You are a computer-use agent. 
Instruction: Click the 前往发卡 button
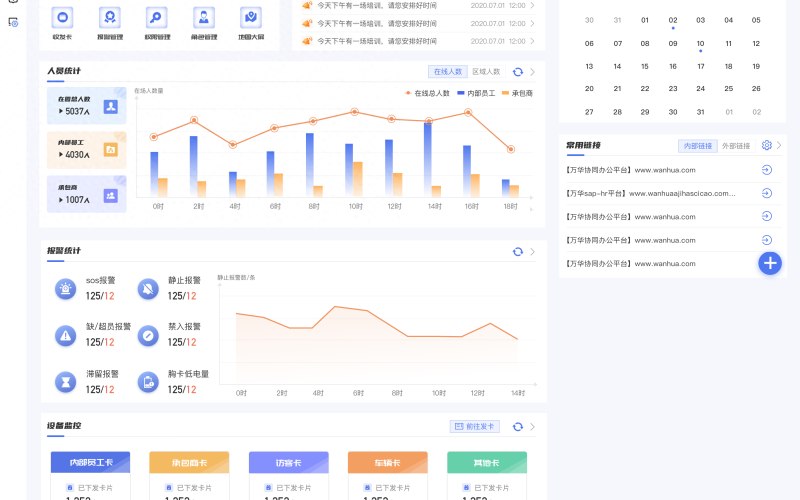pyautogui.click(x=474, y=427)
